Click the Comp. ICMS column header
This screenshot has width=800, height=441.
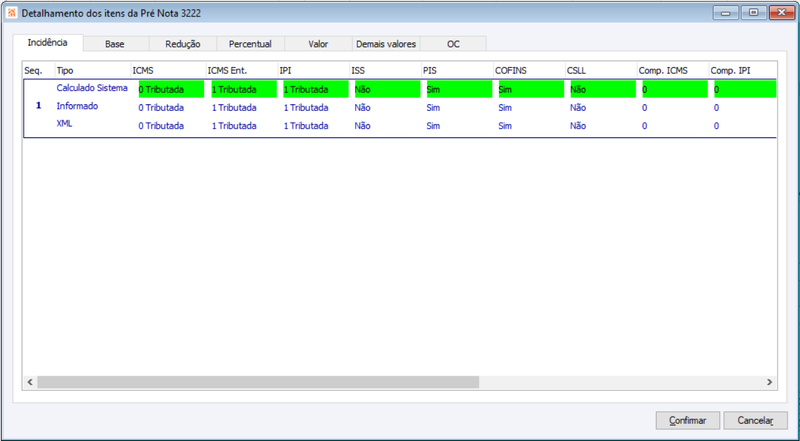(x=673, y=71)
